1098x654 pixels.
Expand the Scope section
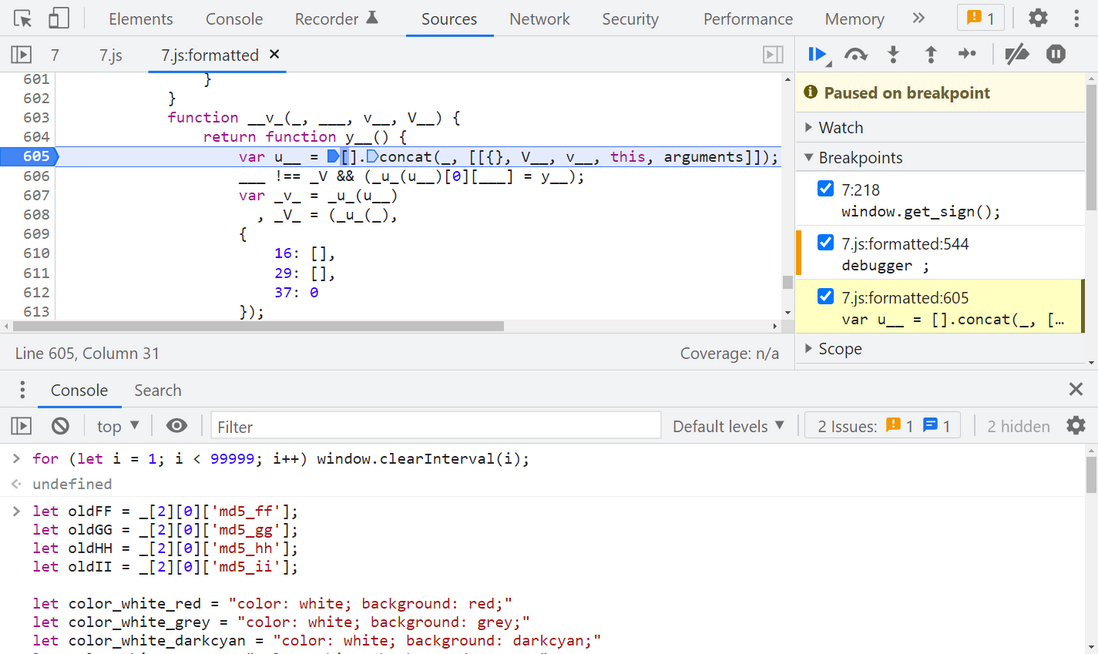click(940, 349)
